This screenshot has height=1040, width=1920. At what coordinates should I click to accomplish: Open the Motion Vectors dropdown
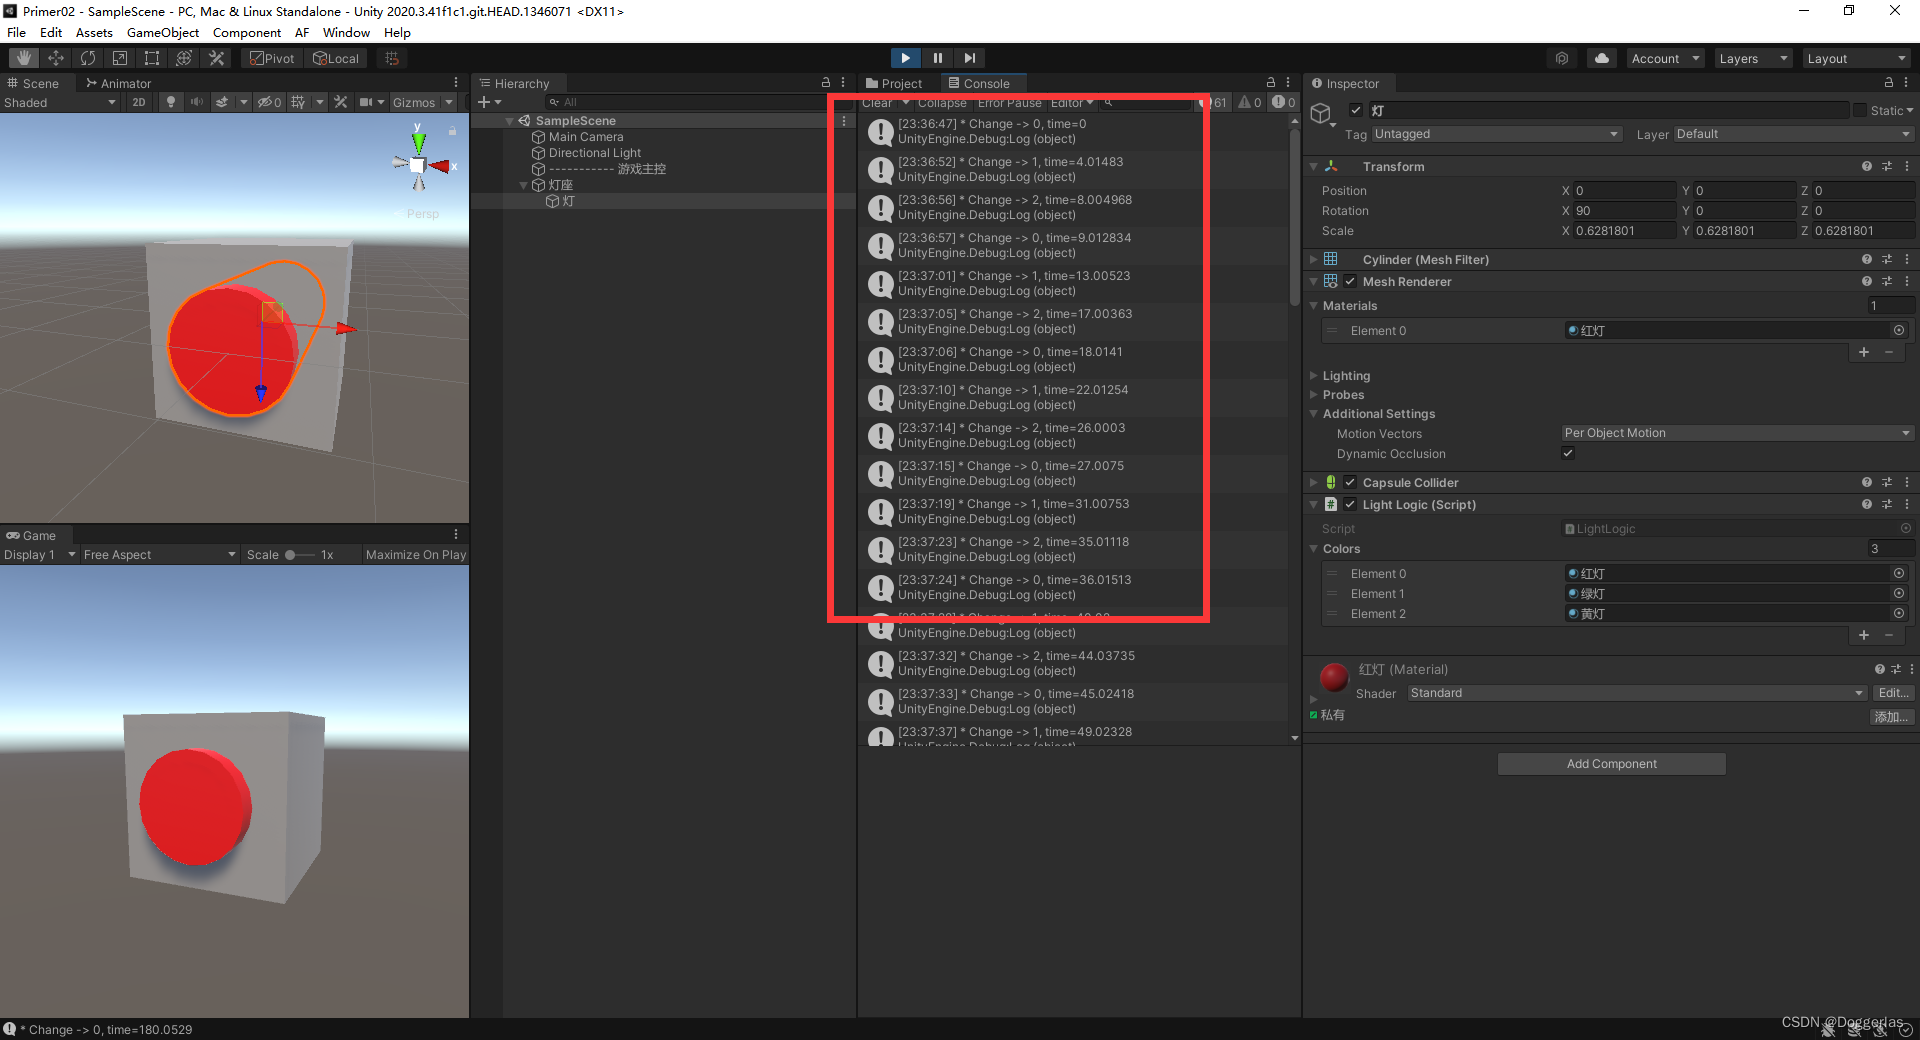(x=1738, y=433)
